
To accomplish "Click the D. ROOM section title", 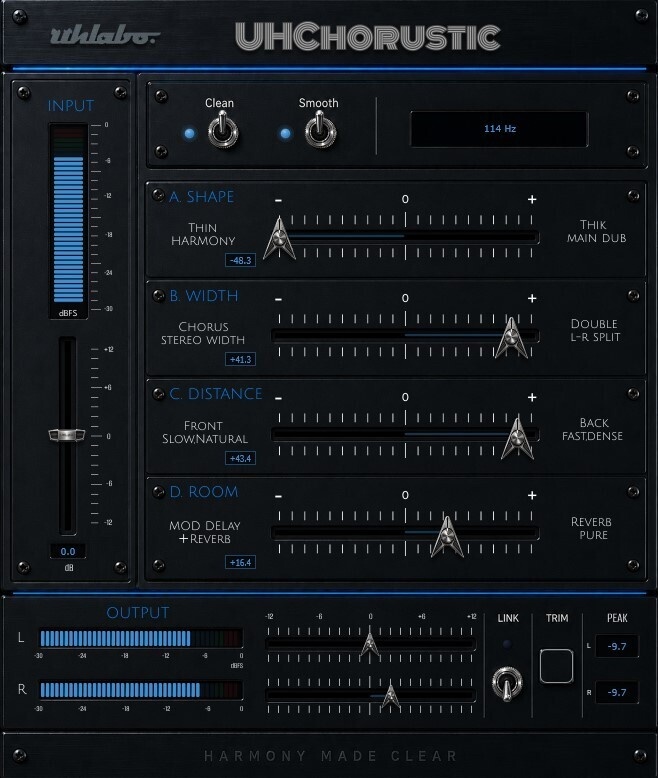I will pyautogui.click(x=204, y=492).
